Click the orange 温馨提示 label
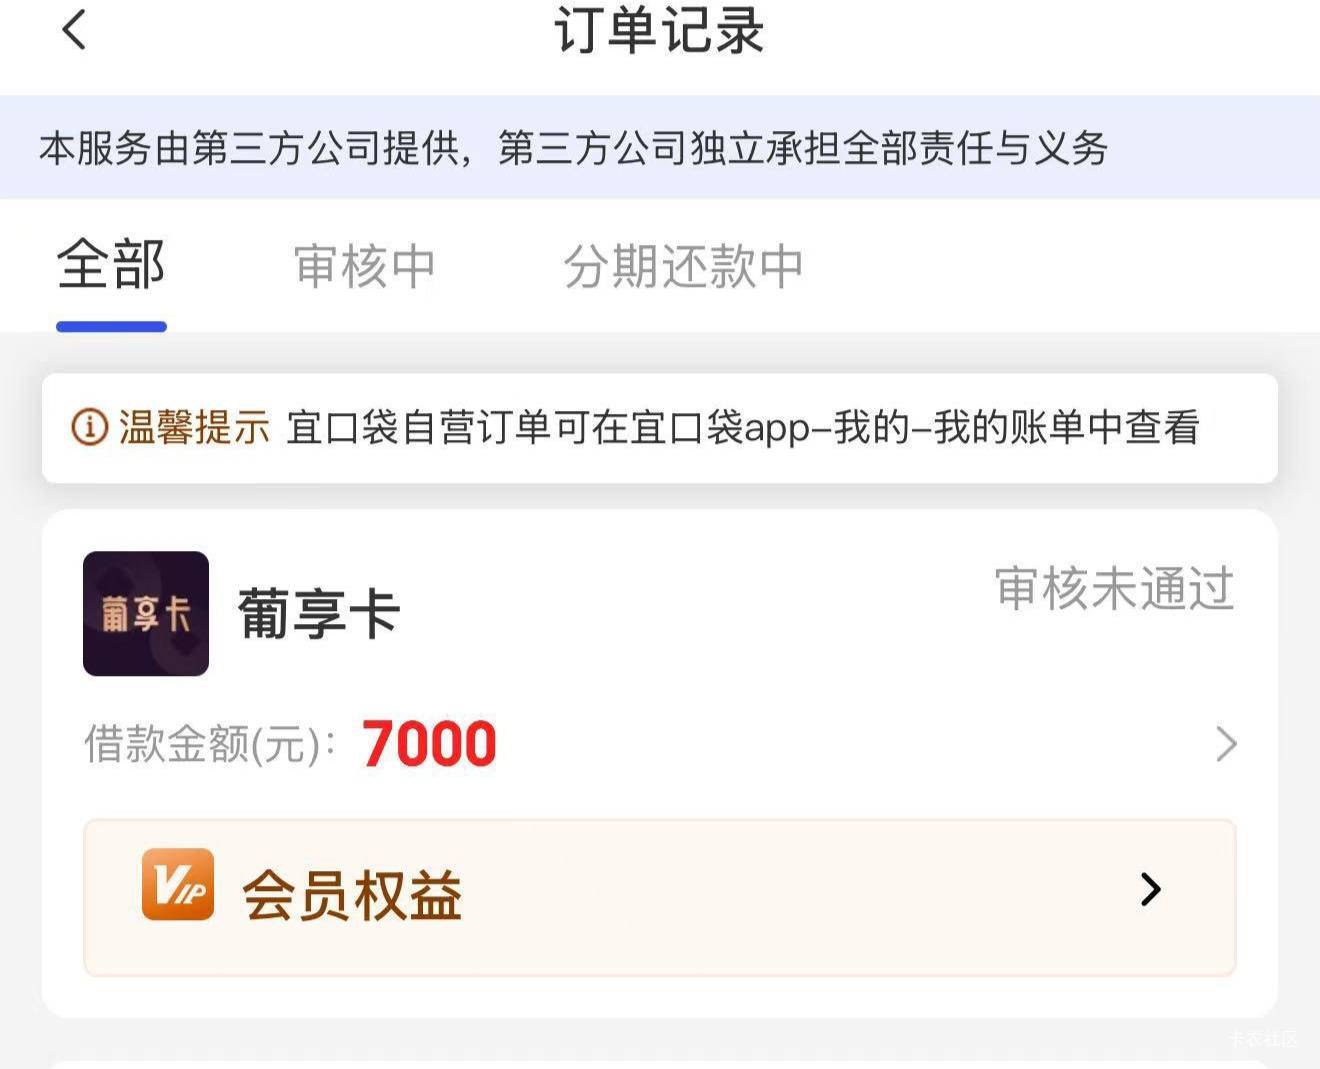The height and width of the screenshot is (1069, 1320). pos(194,427)
